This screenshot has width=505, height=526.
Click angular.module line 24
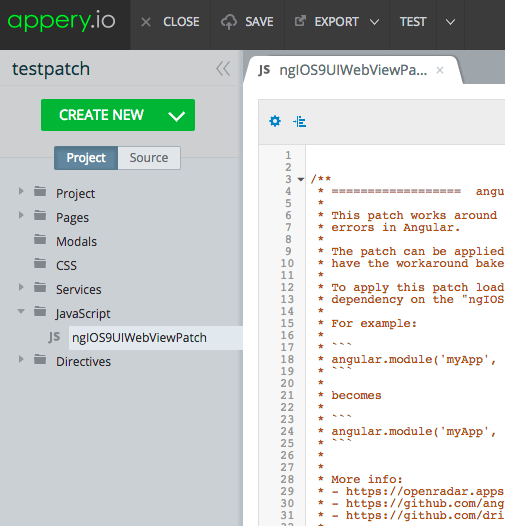click(x=414, y=431)
